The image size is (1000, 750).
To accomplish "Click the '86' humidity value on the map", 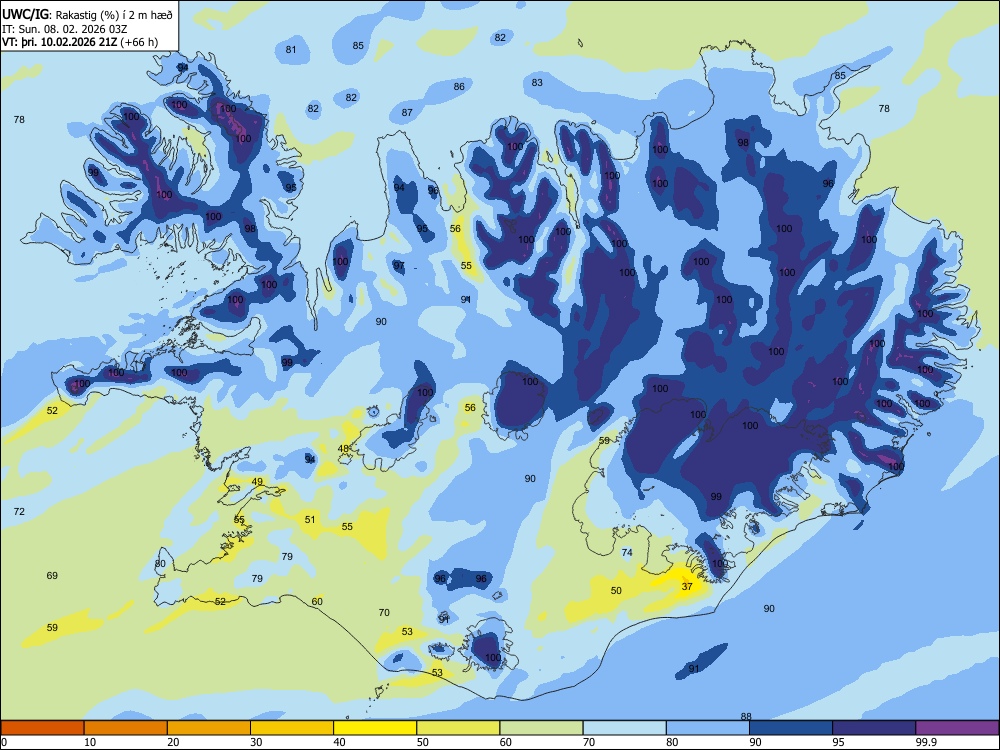I will click(x=459, y=87).
